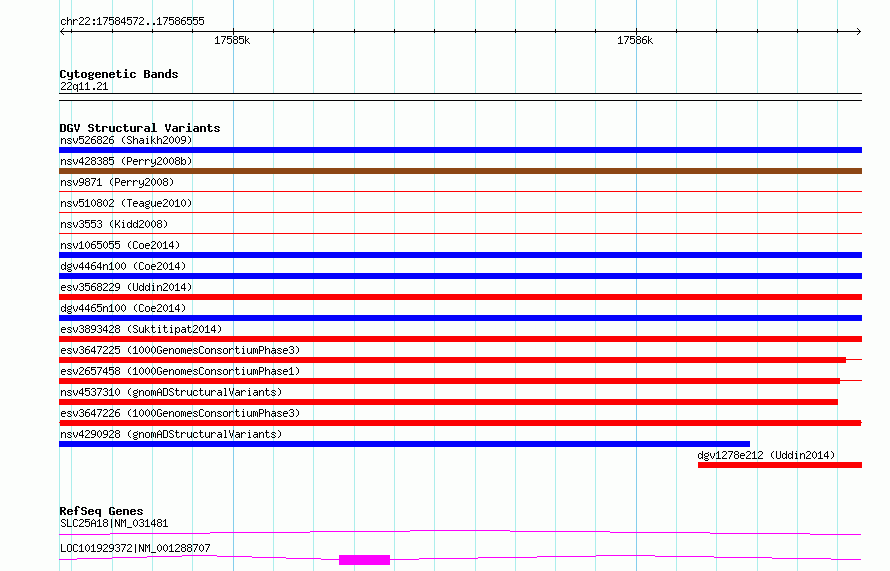Click the dgv1278e212 (Uddin2014) label
Viewport: 890px width, 571px height.
tap(766, 455)
